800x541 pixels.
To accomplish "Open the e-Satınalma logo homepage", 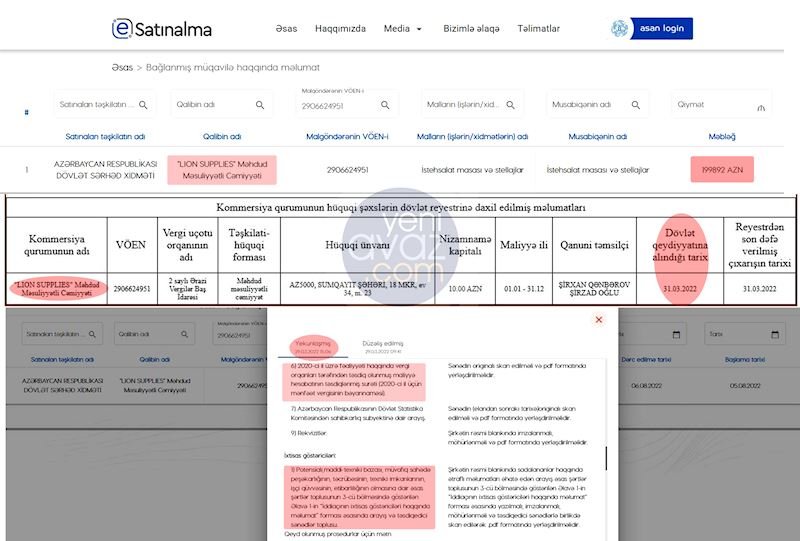I will click(161, 29).
